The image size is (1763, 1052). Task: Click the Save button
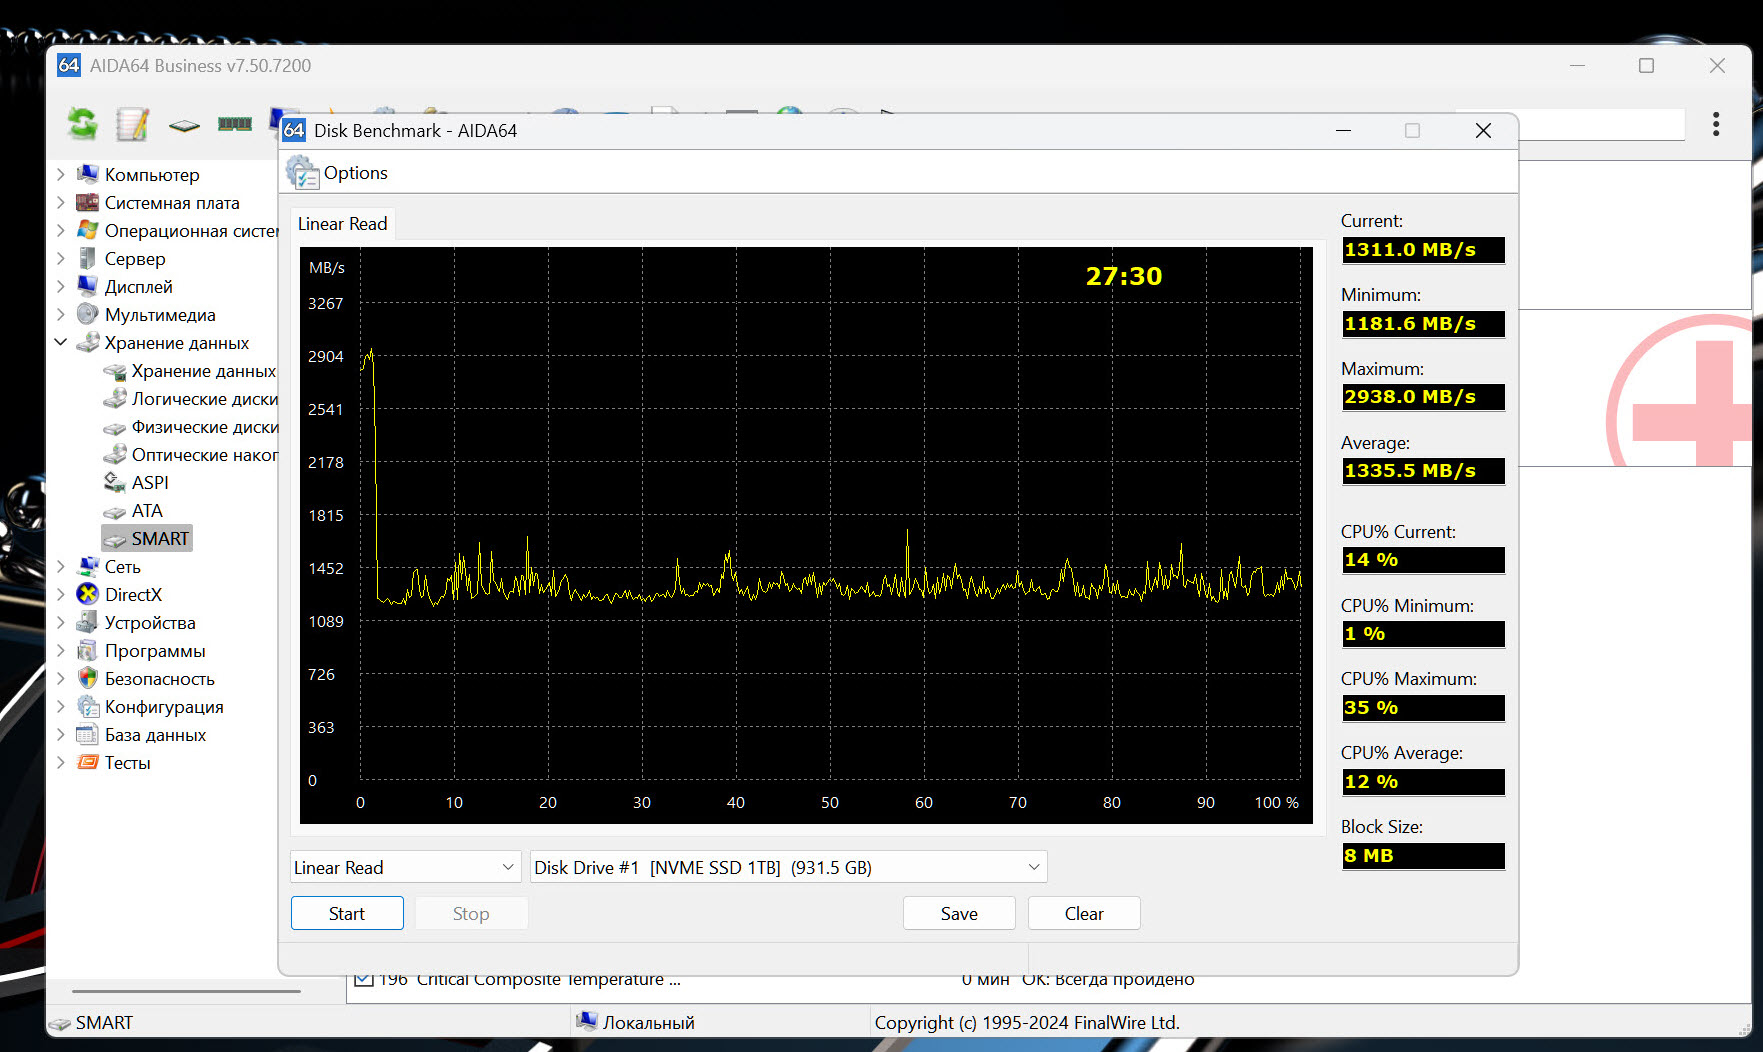[959, 913]
